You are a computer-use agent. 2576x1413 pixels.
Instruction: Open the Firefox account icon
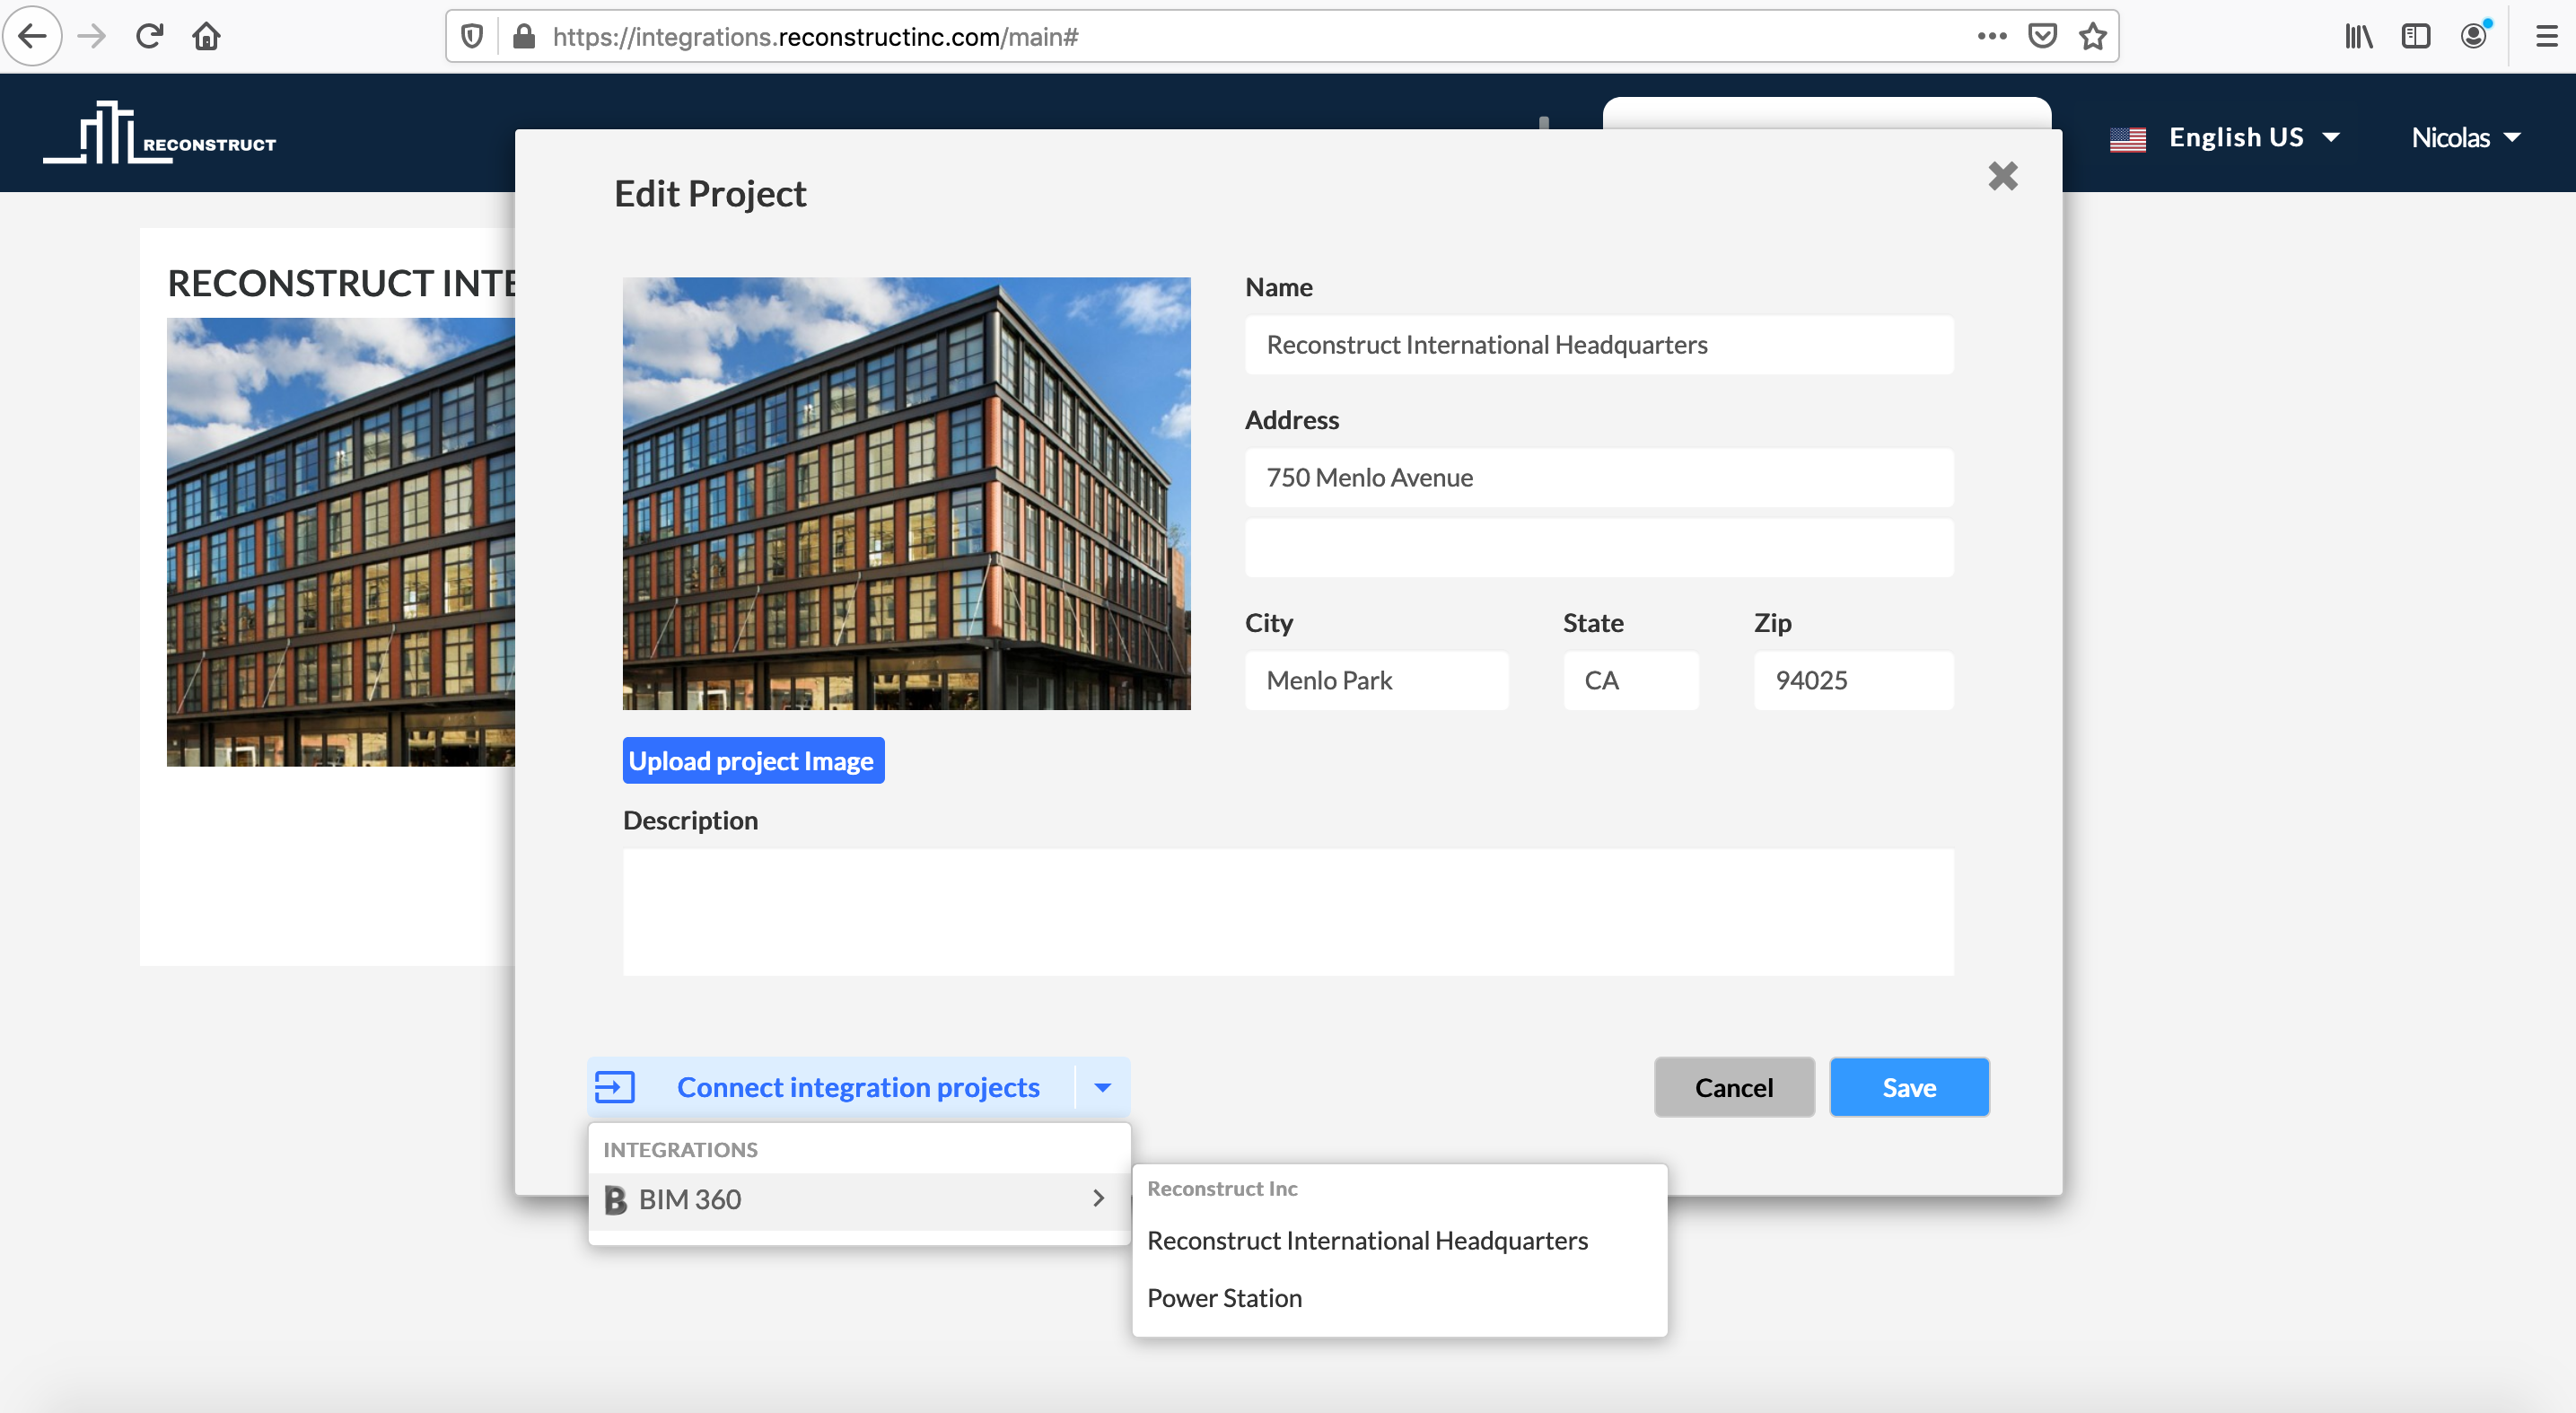[x=2474, y=37]
